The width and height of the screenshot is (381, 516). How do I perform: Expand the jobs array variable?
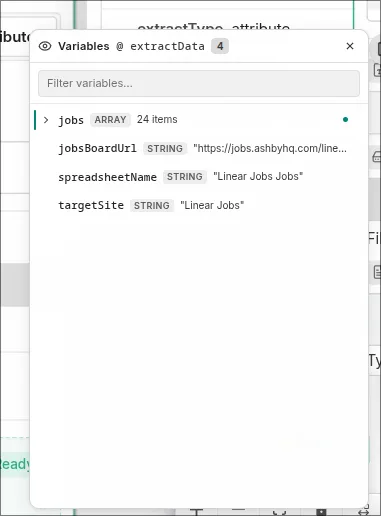(46, 120)
